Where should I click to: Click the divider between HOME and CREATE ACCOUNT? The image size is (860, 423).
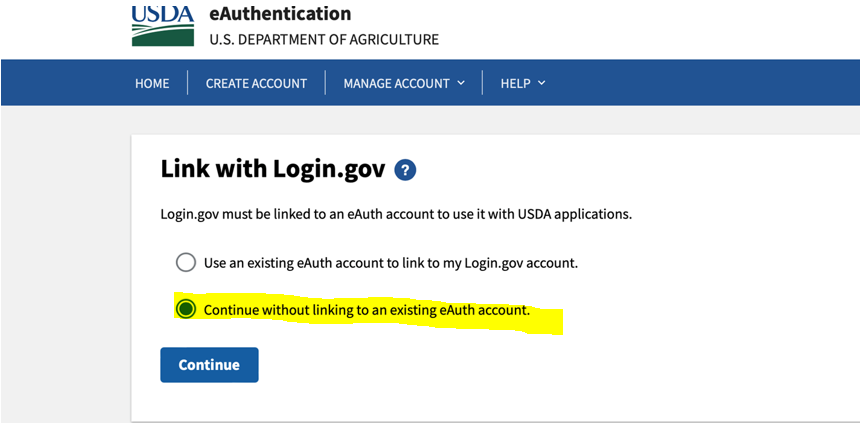point(187,83)
